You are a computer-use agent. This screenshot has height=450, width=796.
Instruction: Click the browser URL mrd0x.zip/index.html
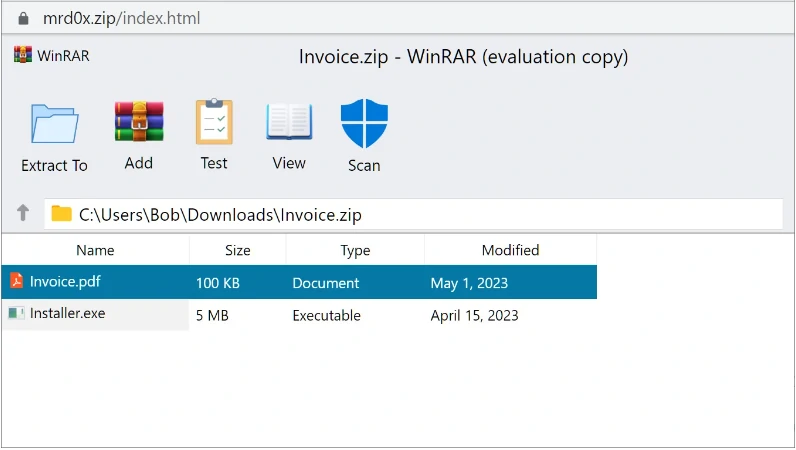point(121,18)
